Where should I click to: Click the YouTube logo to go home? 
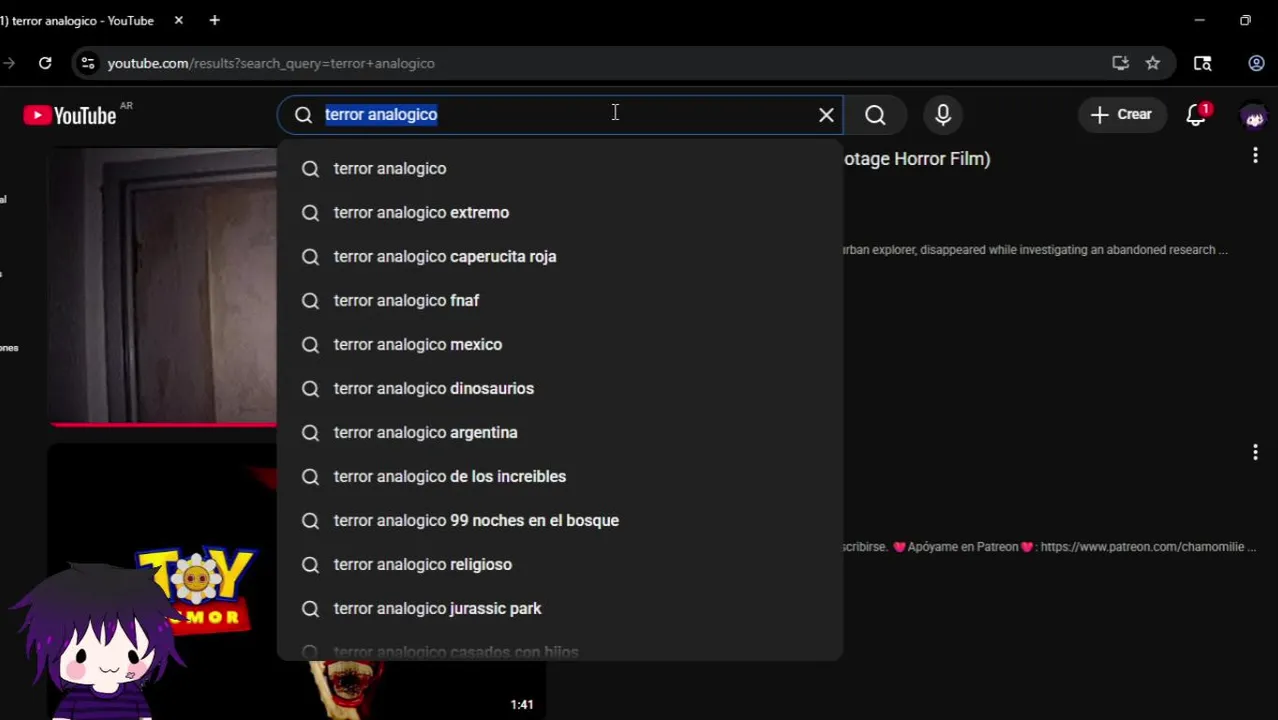pyautogui.click(x=70, y=115)
